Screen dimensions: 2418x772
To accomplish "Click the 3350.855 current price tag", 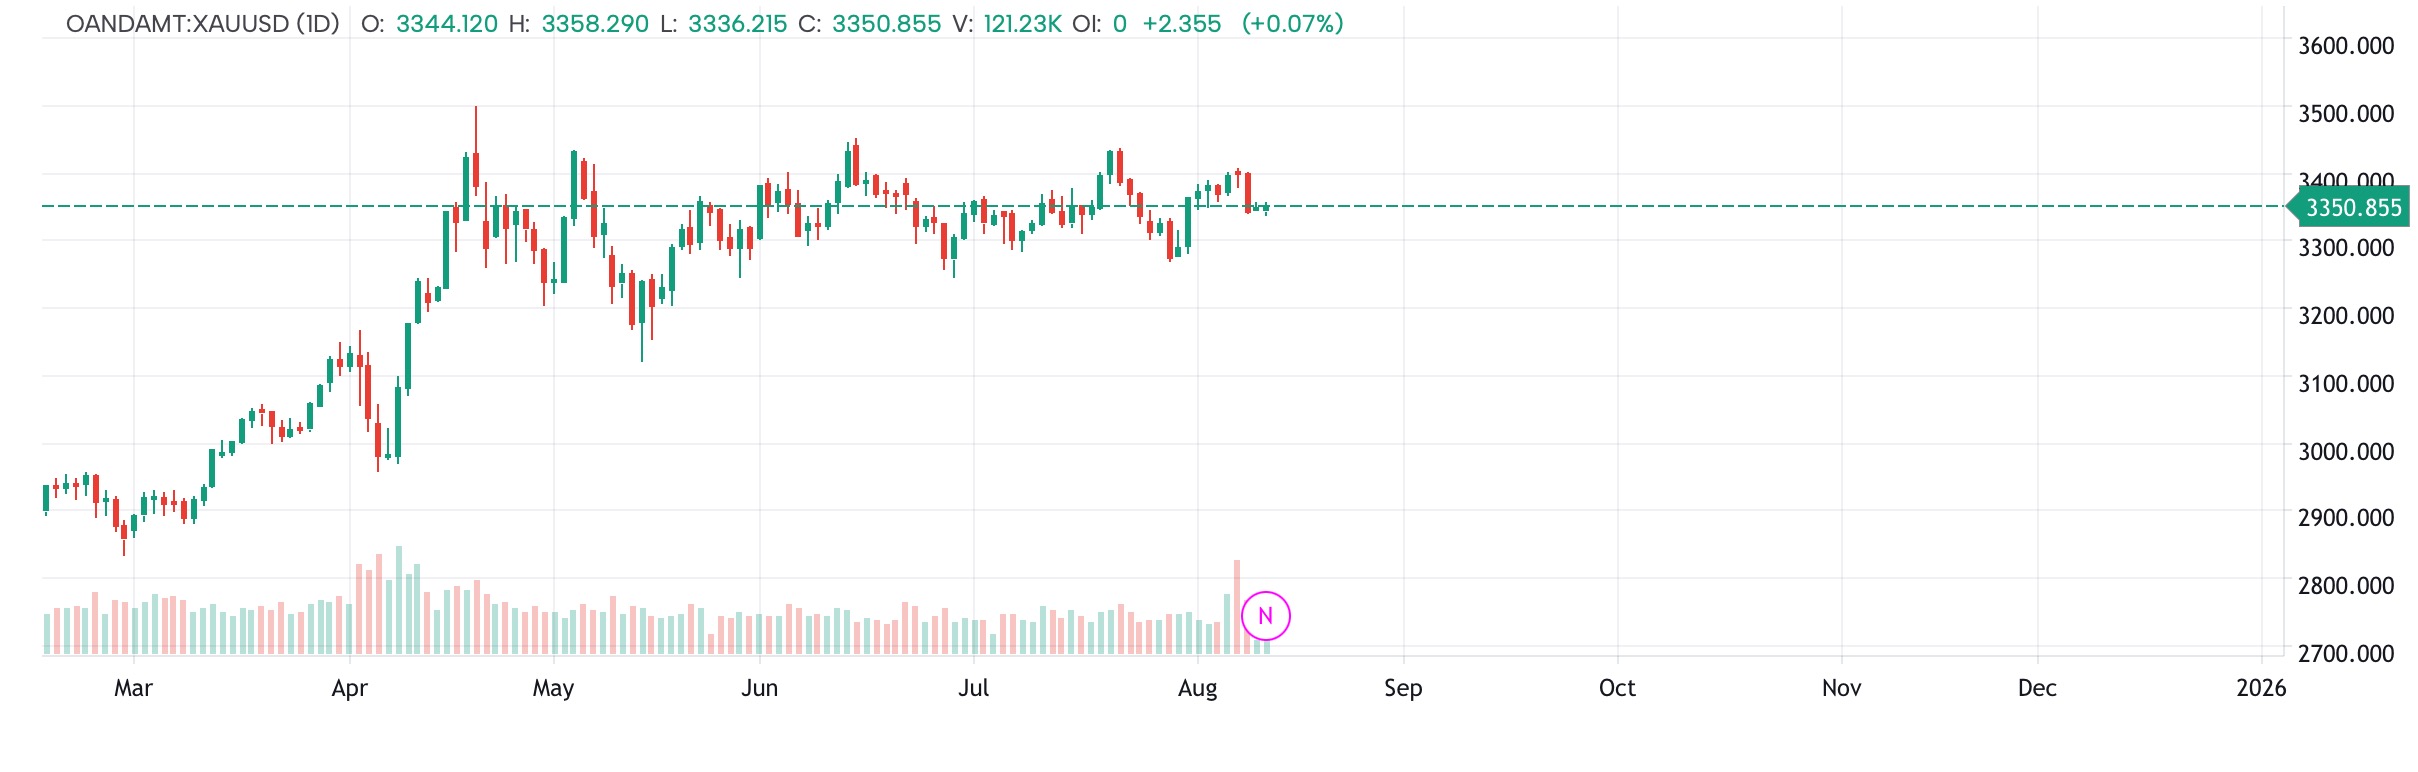I will 2352,208.
